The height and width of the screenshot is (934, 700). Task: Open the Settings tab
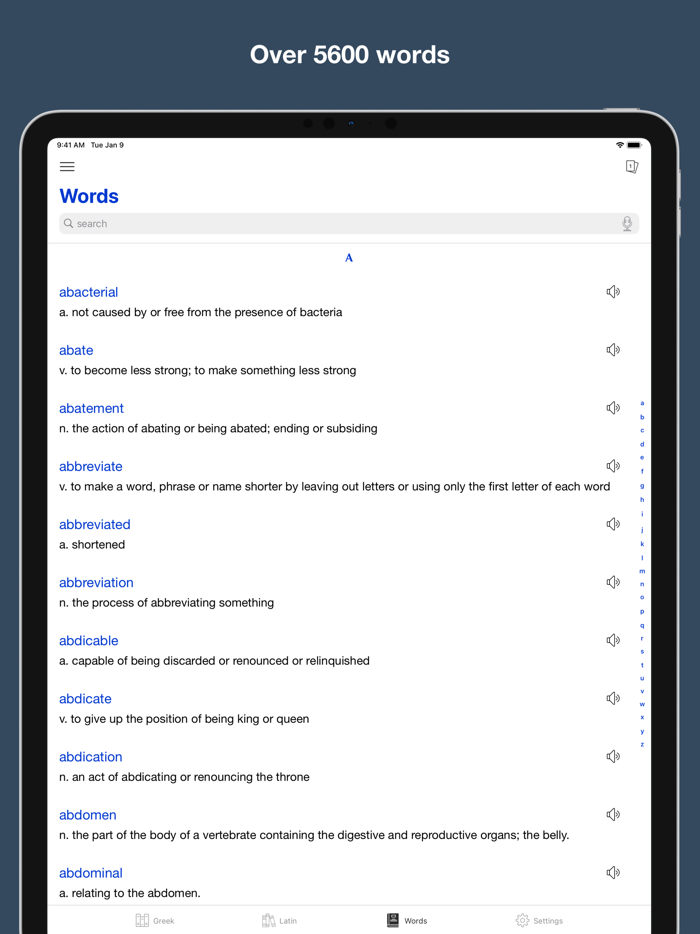click(x=539, y=920)
